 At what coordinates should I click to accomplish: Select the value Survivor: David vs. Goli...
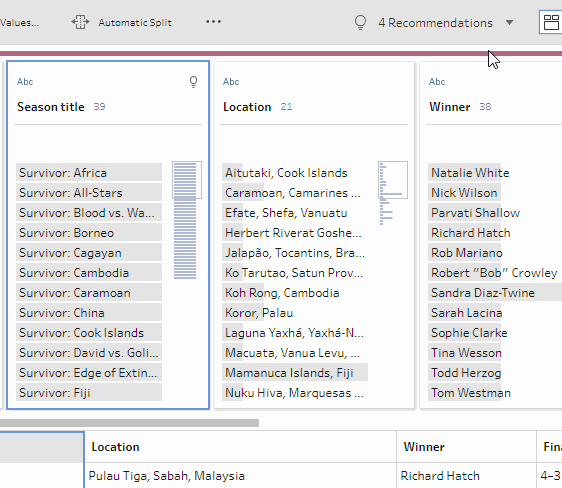[89, 353]
